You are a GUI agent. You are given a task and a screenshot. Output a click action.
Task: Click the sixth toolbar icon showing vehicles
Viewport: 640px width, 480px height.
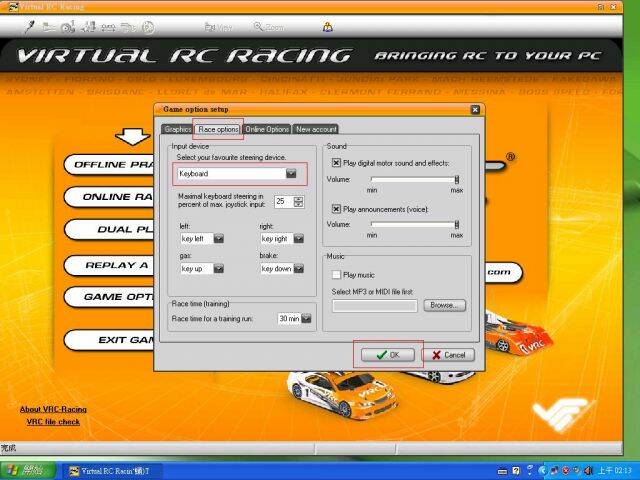(129, 28)
